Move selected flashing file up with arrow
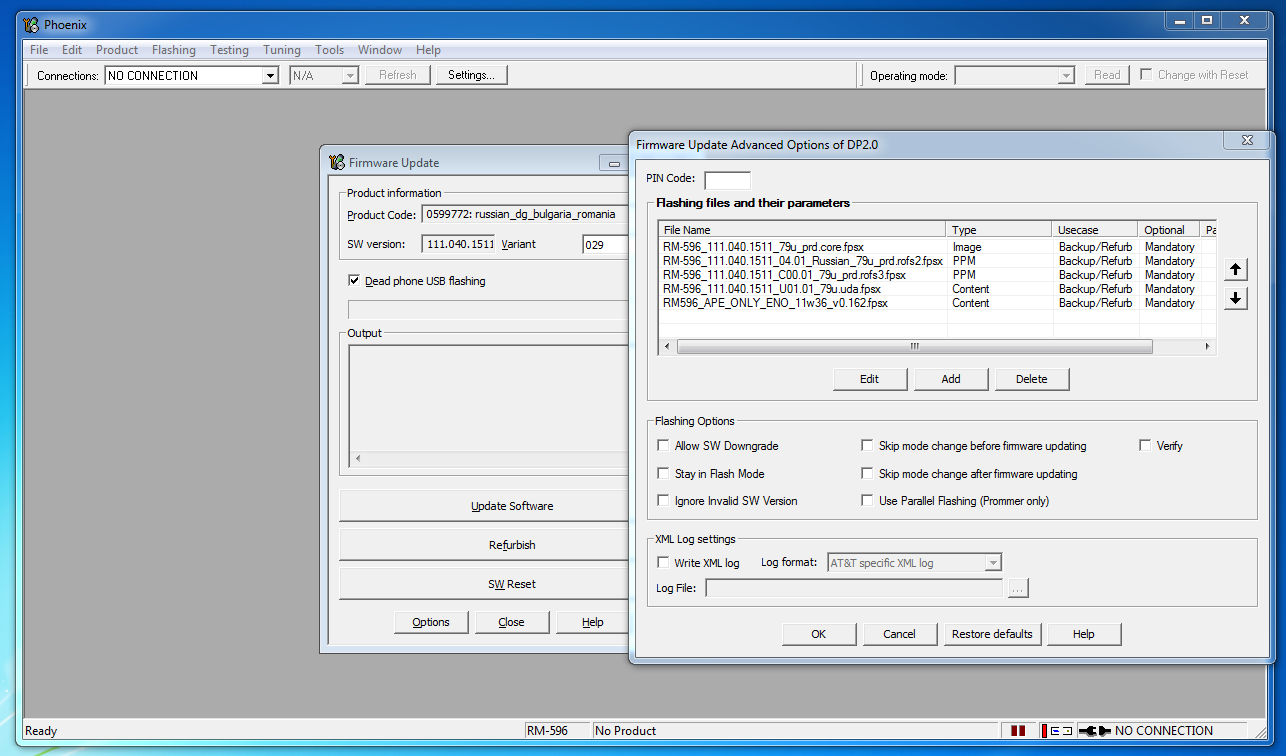 pos(1236,270)
